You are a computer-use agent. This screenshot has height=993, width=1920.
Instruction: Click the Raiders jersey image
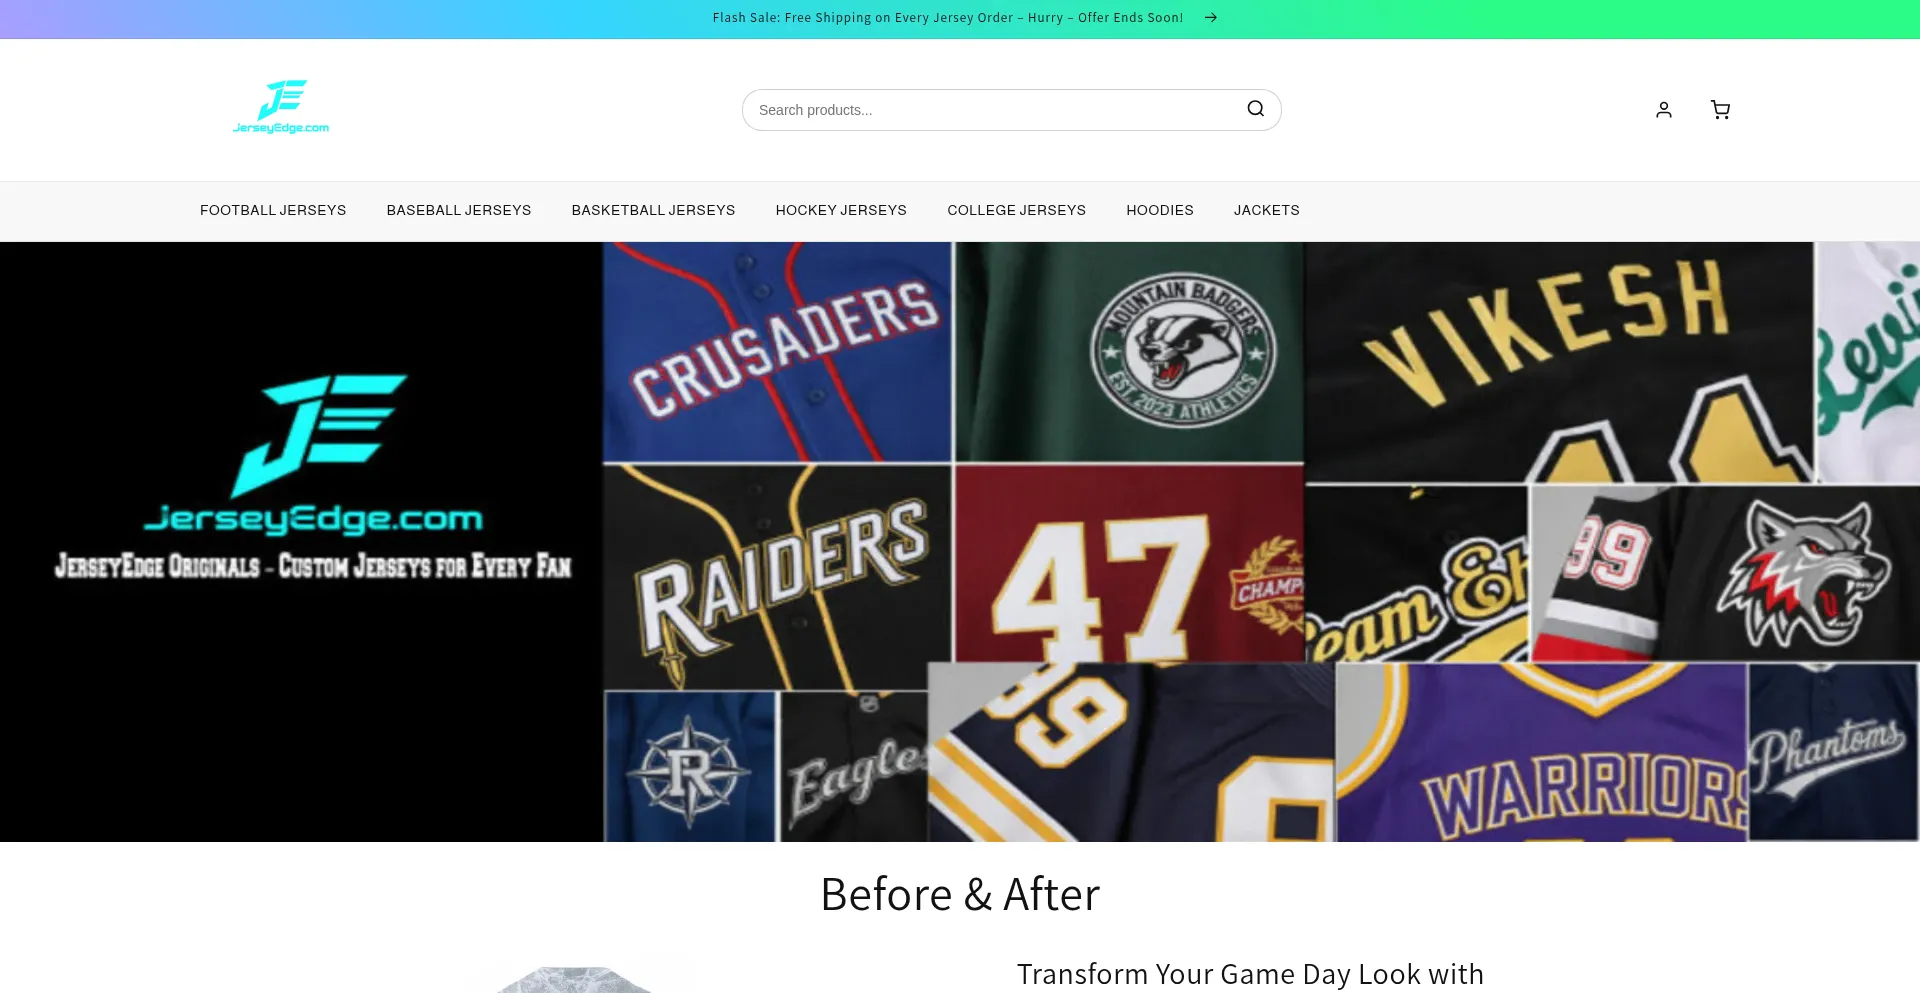[777, 575]
